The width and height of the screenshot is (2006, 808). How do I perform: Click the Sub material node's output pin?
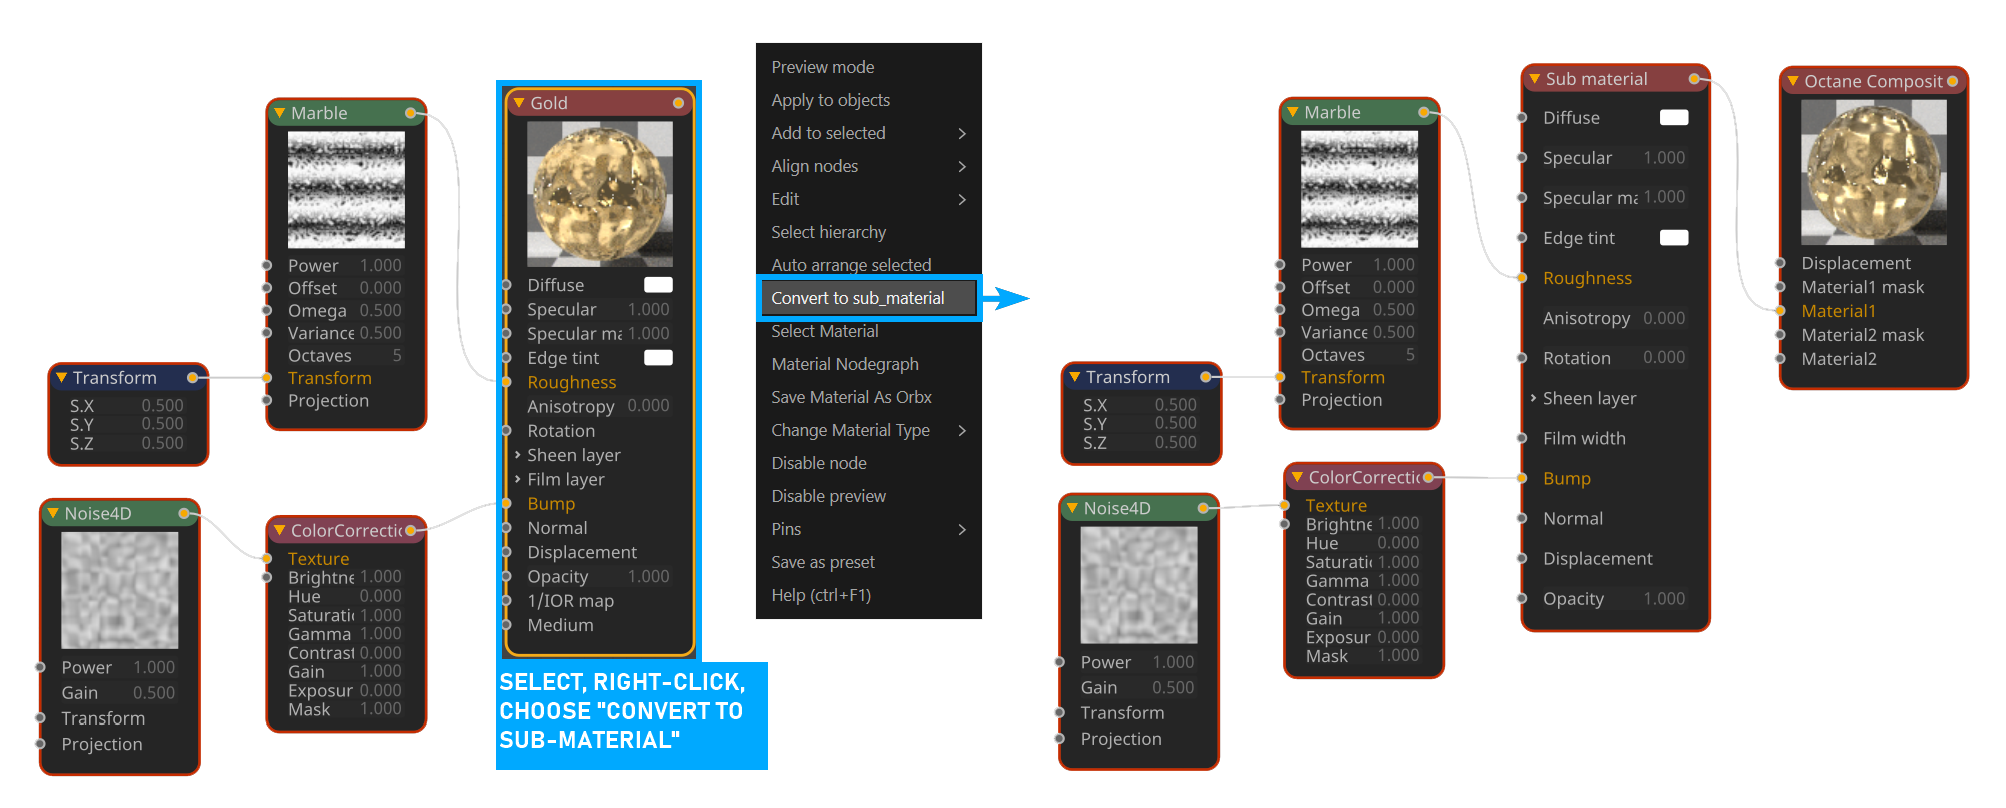click(1694, 79)
